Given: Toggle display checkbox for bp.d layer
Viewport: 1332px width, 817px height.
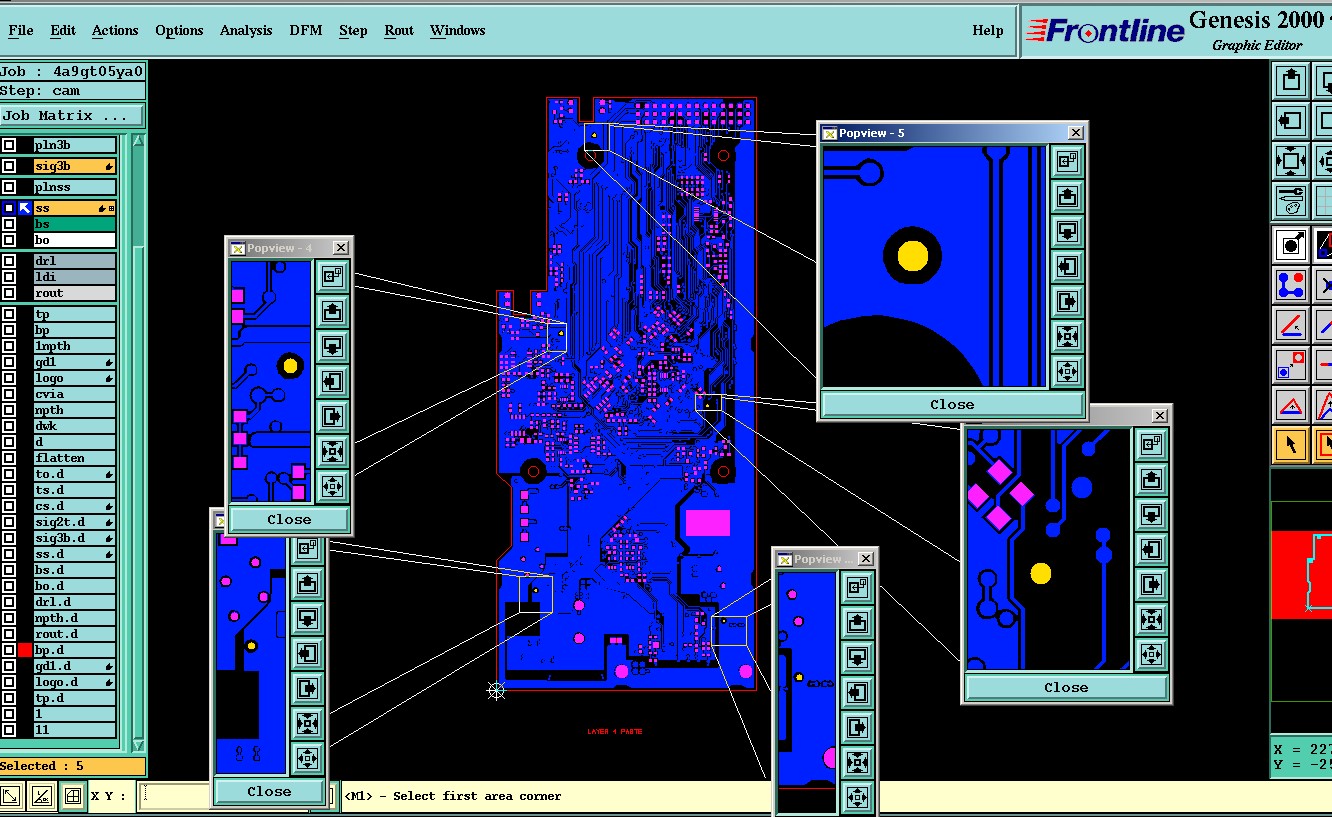Looking at the screenshot, I should [9, 650].
